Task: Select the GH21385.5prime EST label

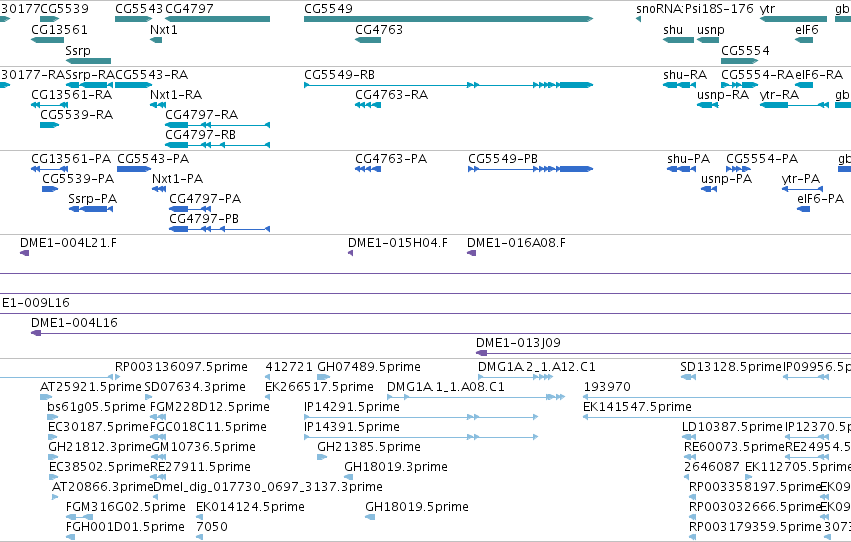Action: [x=369, y=448]
